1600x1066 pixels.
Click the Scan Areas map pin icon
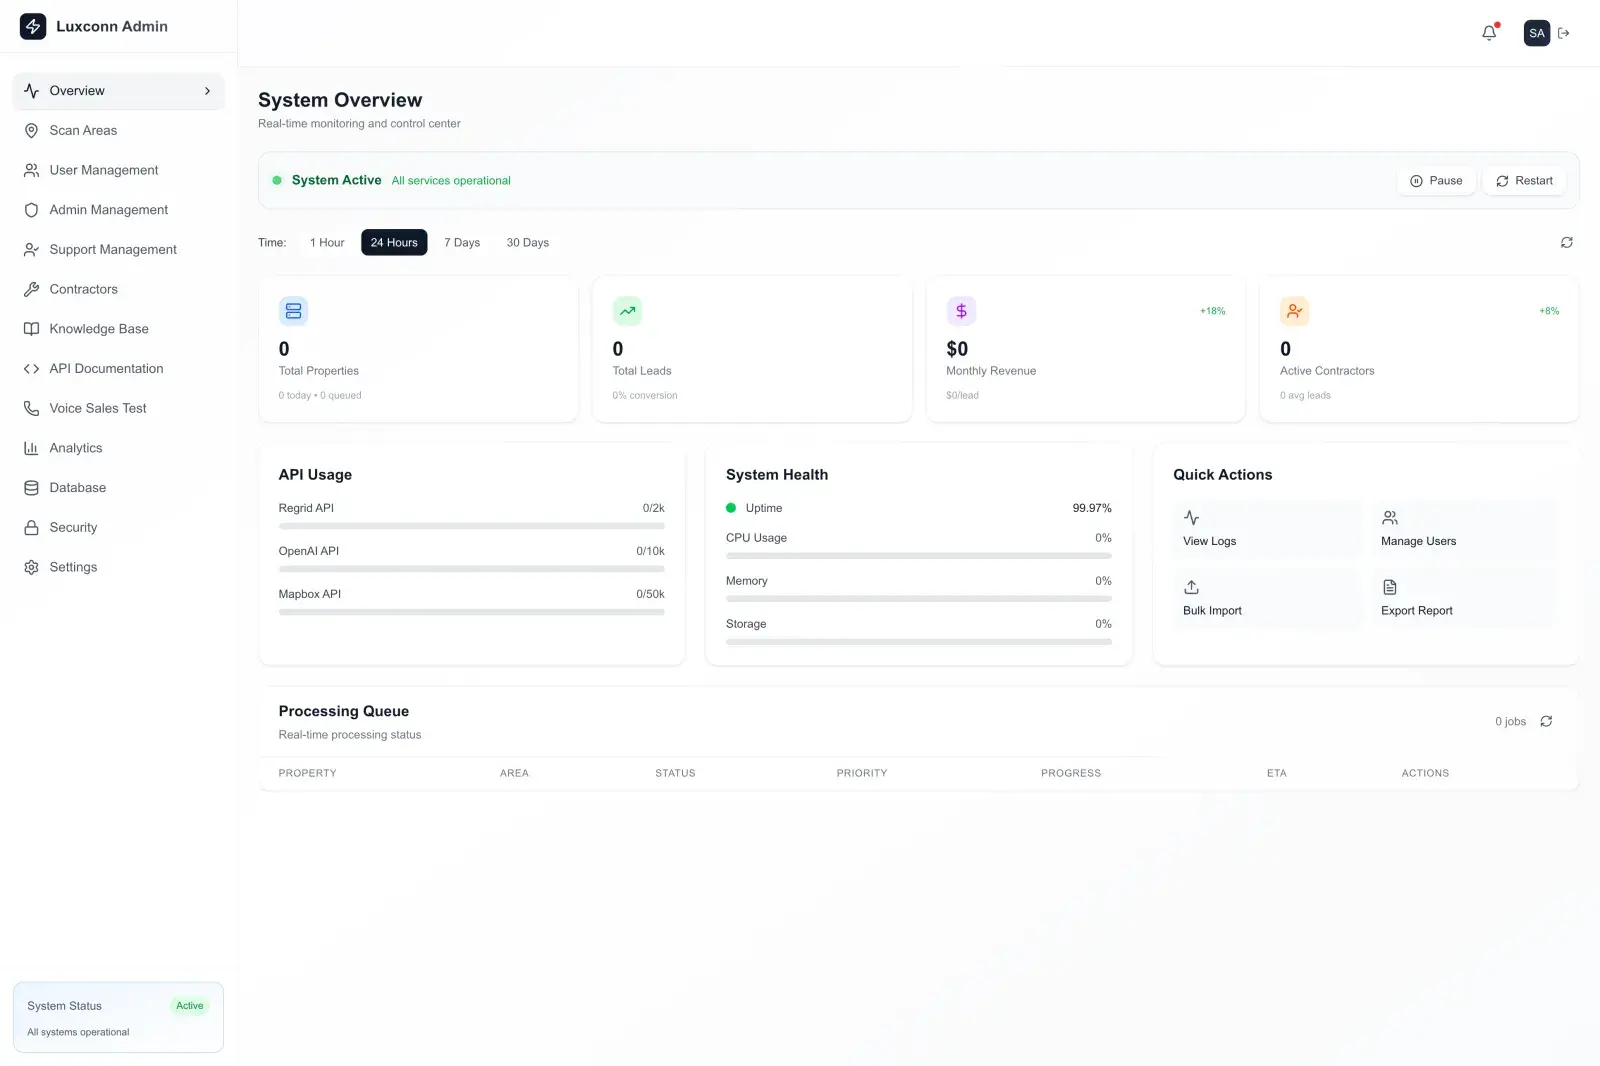coord(31,131)
